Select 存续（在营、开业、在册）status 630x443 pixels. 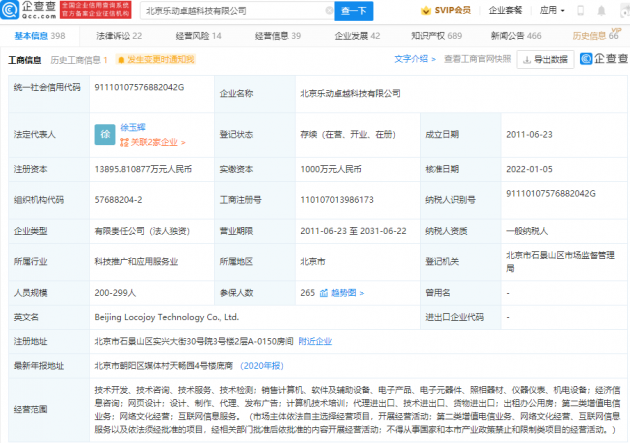pyautogui.click(x=348, y=135)
